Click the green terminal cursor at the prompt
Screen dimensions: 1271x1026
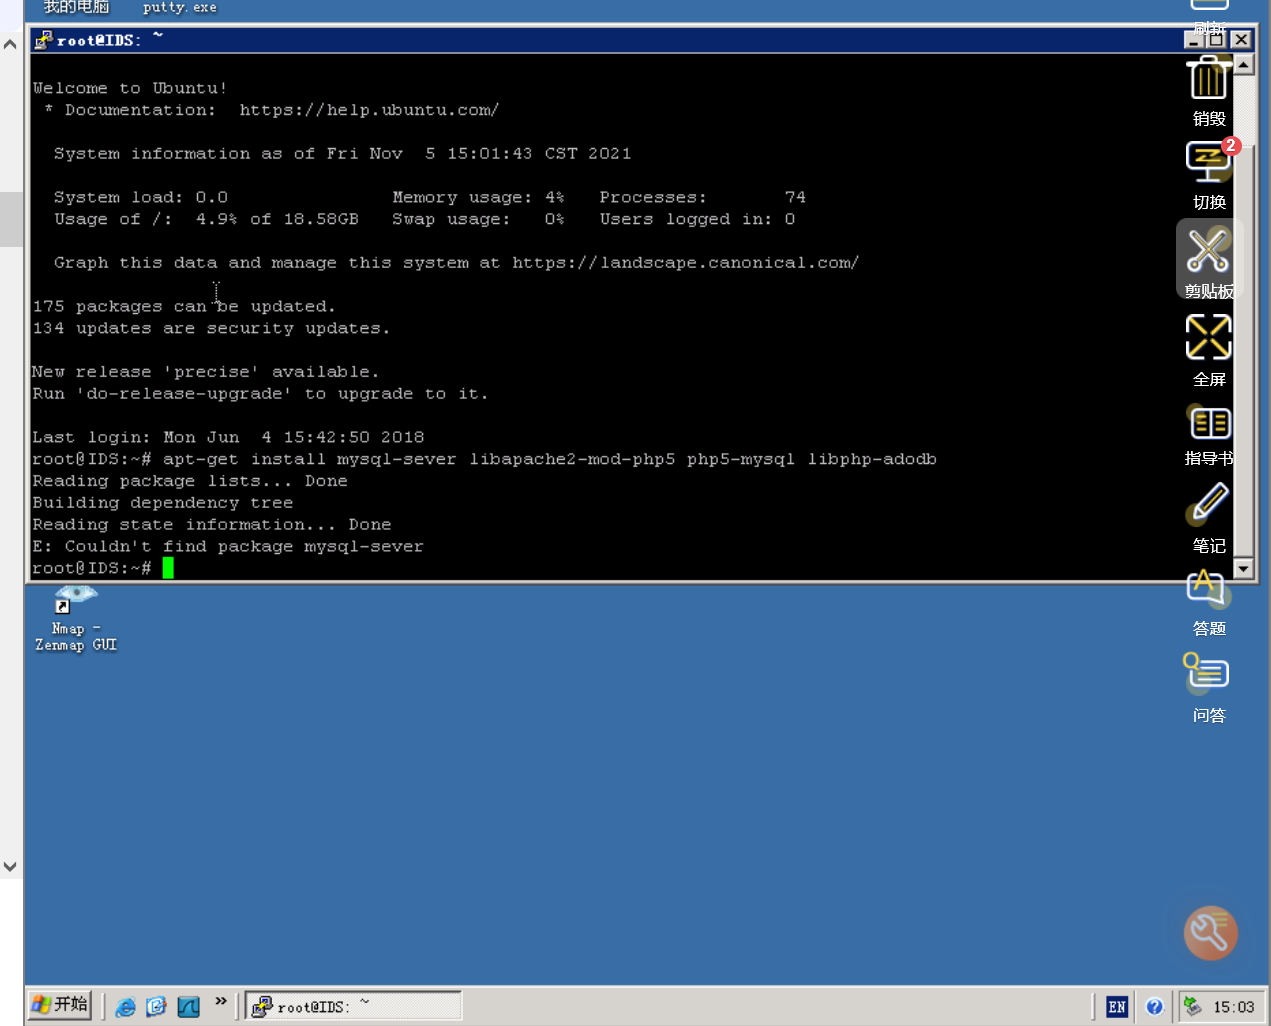168,568
